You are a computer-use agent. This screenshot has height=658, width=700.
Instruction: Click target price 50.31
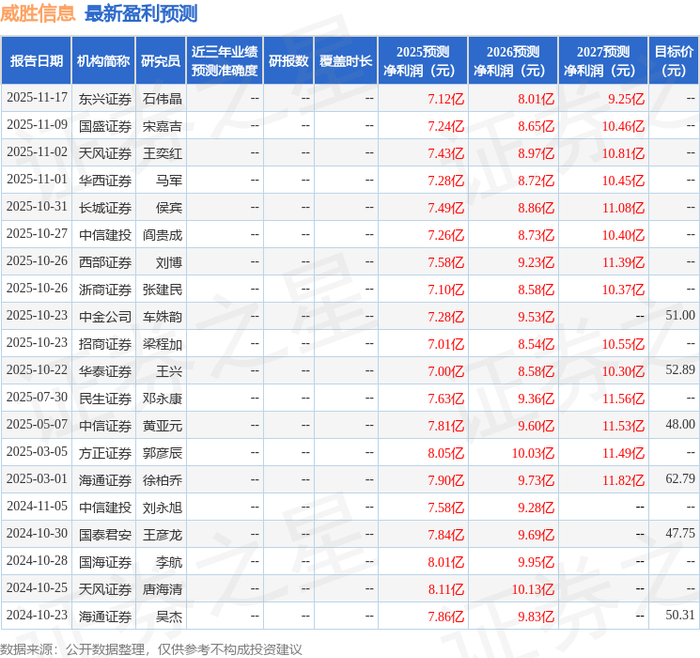pyautogui.click(x=680, y=615)
